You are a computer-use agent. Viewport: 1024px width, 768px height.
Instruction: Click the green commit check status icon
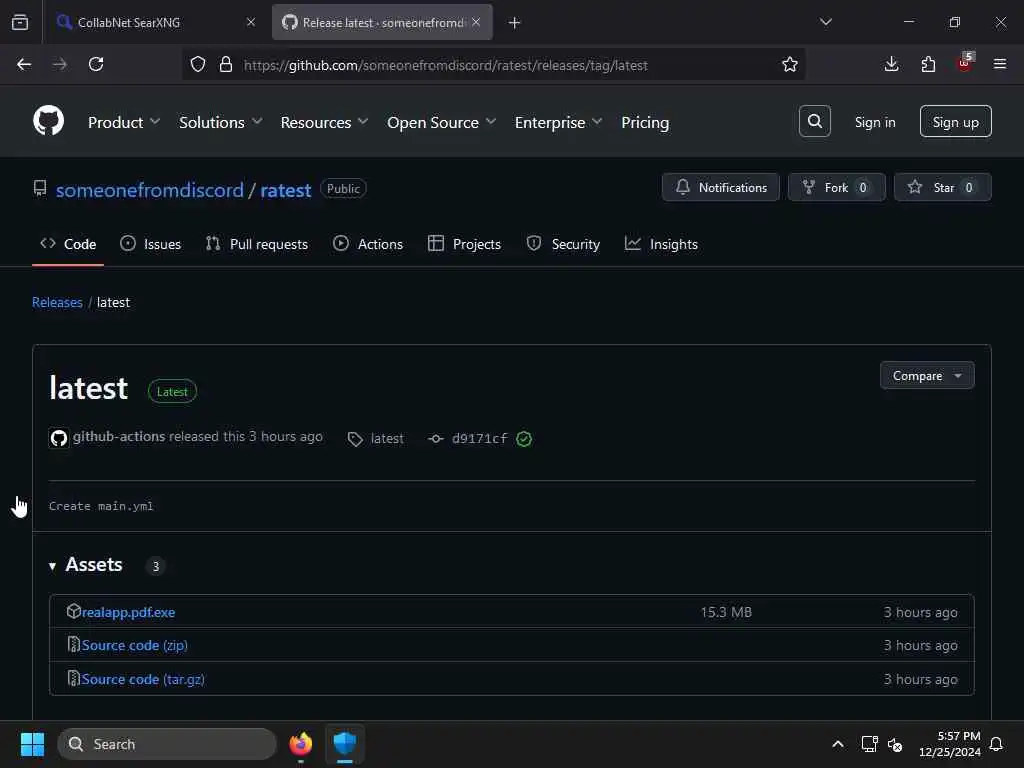pyautogui.click(x=524, y=439)
